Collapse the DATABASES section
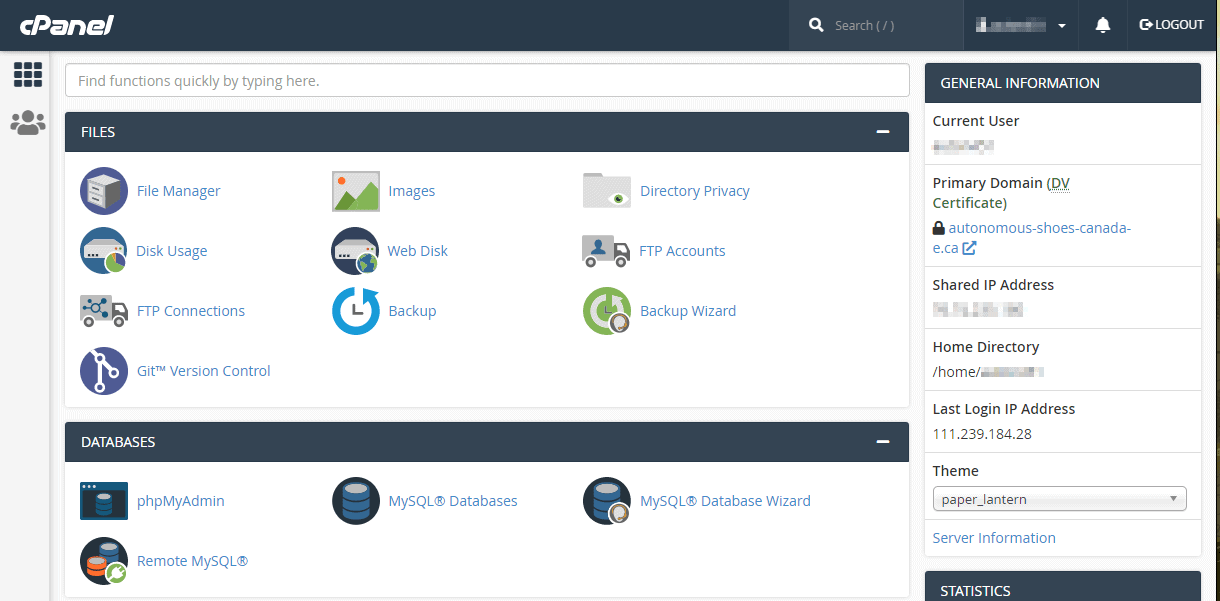The image size is (1220, 601). (881, 441)
